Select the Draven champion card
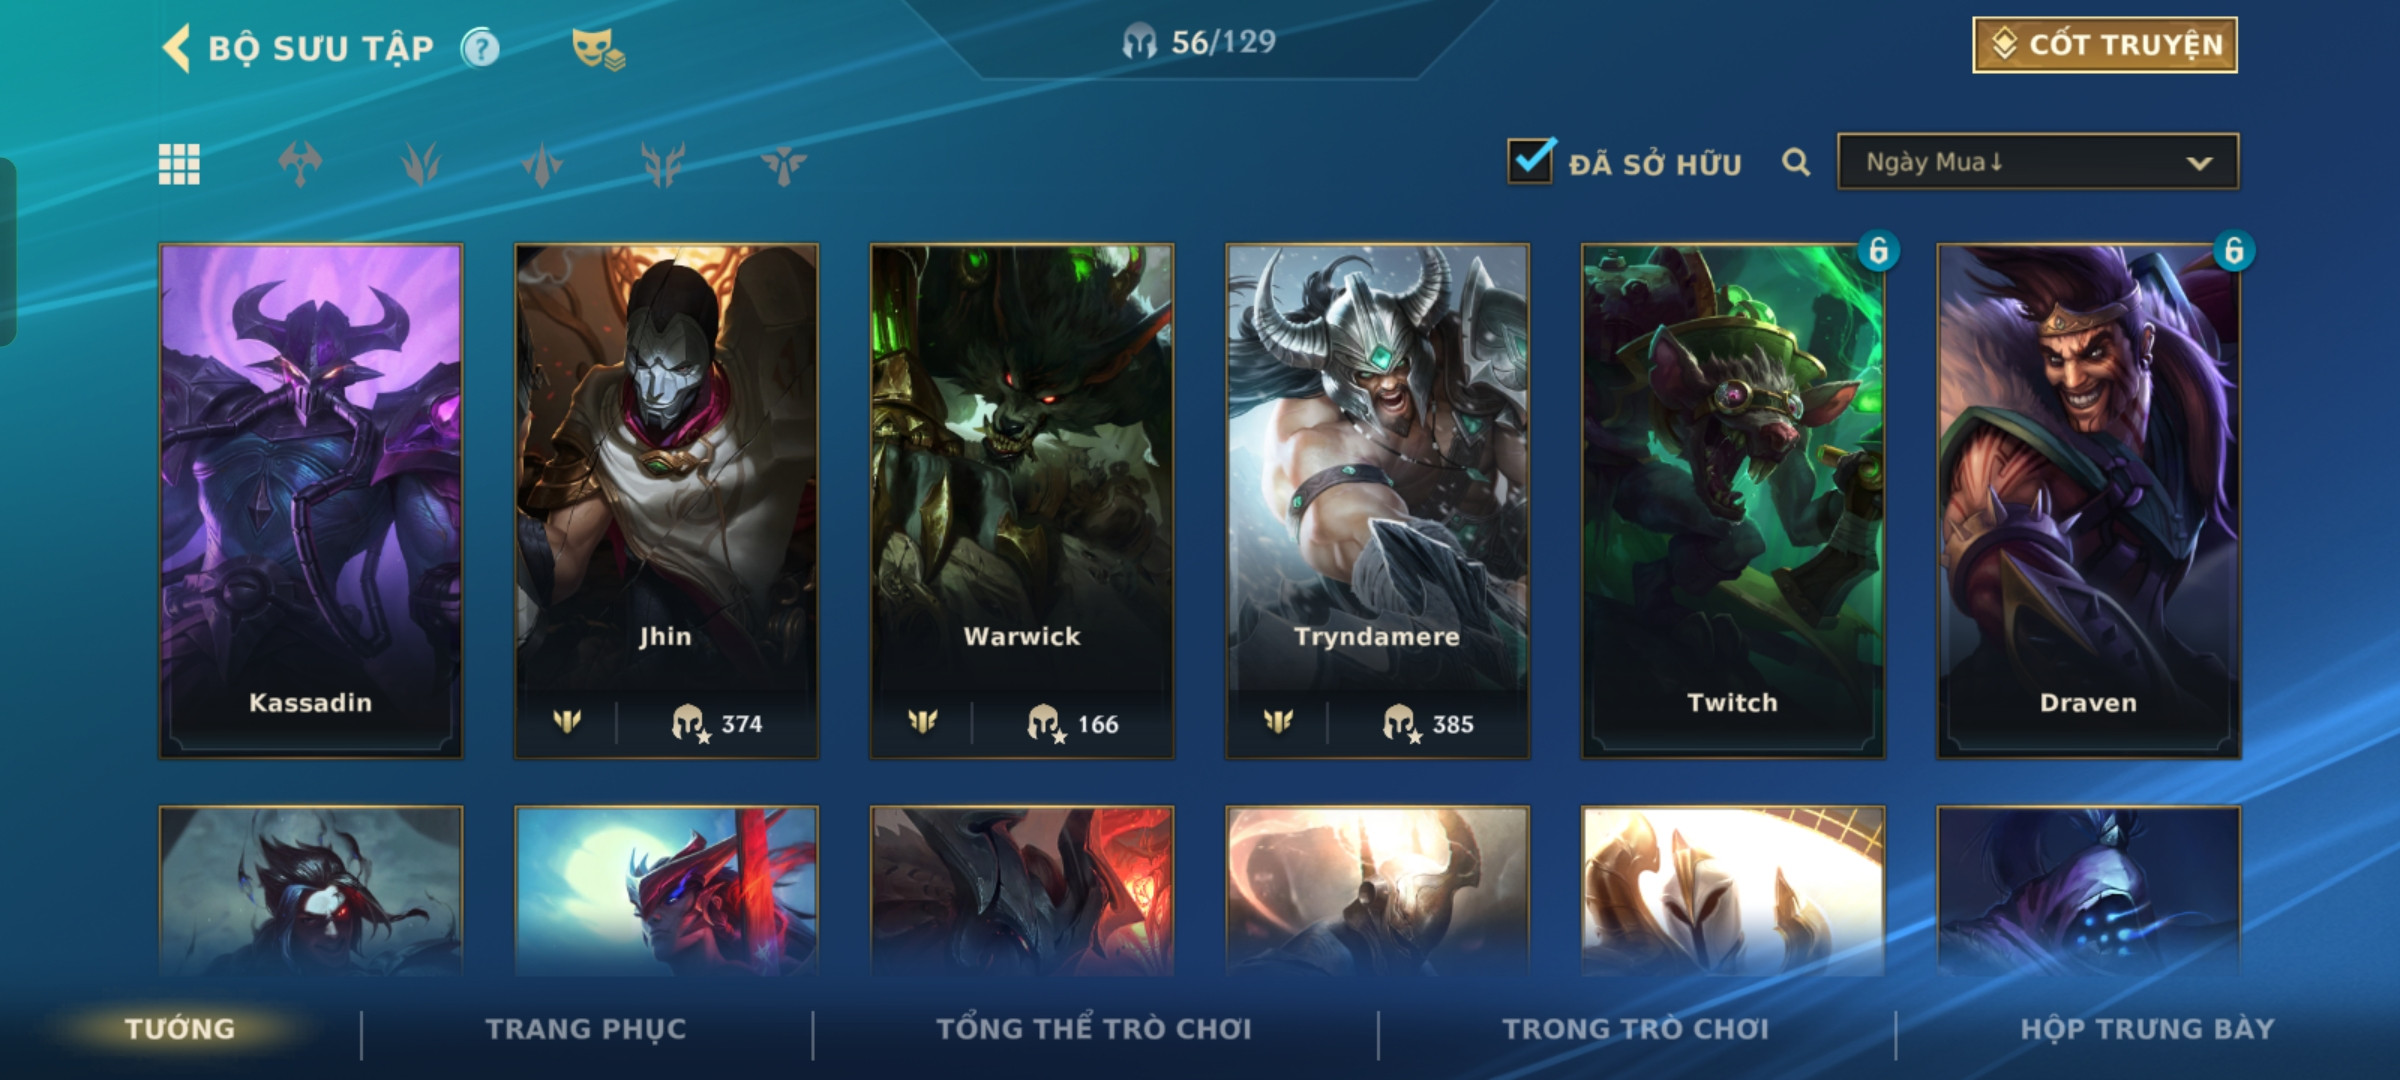The image size is (2400, 1080). point(2089,501)
